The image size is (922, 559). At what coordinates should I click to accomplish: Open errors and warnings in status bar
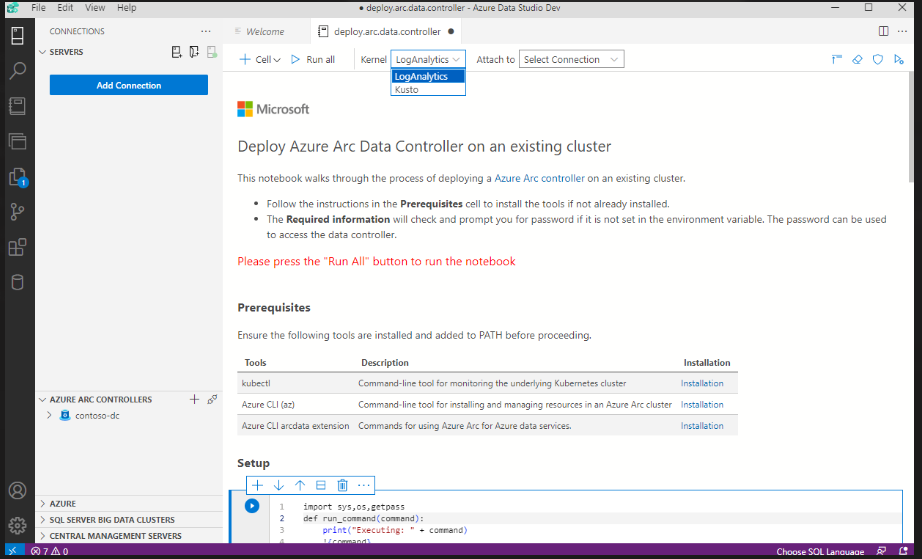pyautogui.click(x=49, y=551)
